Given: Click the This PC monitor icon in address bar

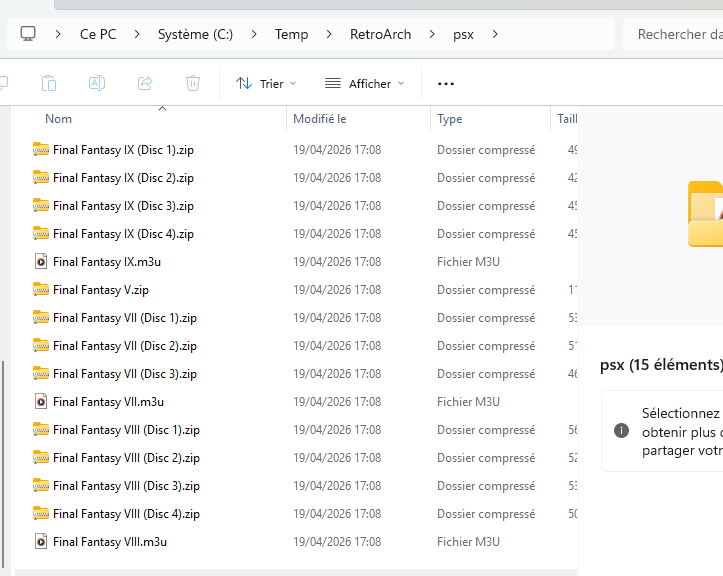Looking at the screenshot, I should (x=28, y=34).
